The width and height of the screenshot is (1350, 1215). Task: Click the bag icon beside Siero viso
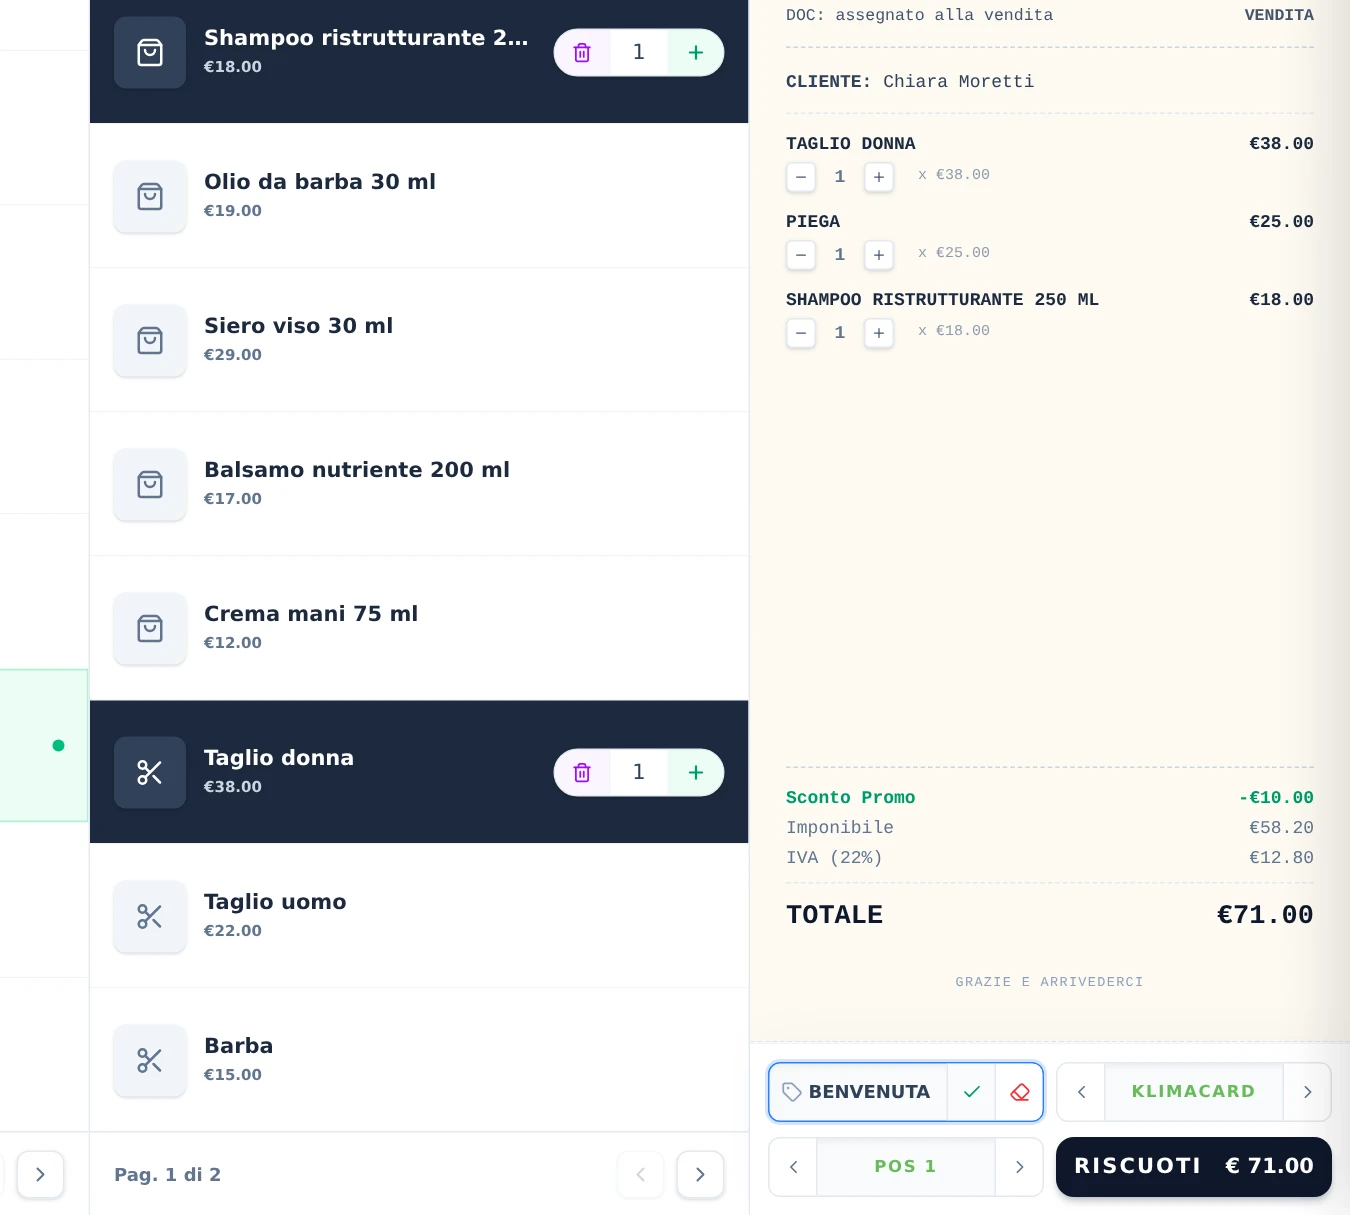(150, 340)
